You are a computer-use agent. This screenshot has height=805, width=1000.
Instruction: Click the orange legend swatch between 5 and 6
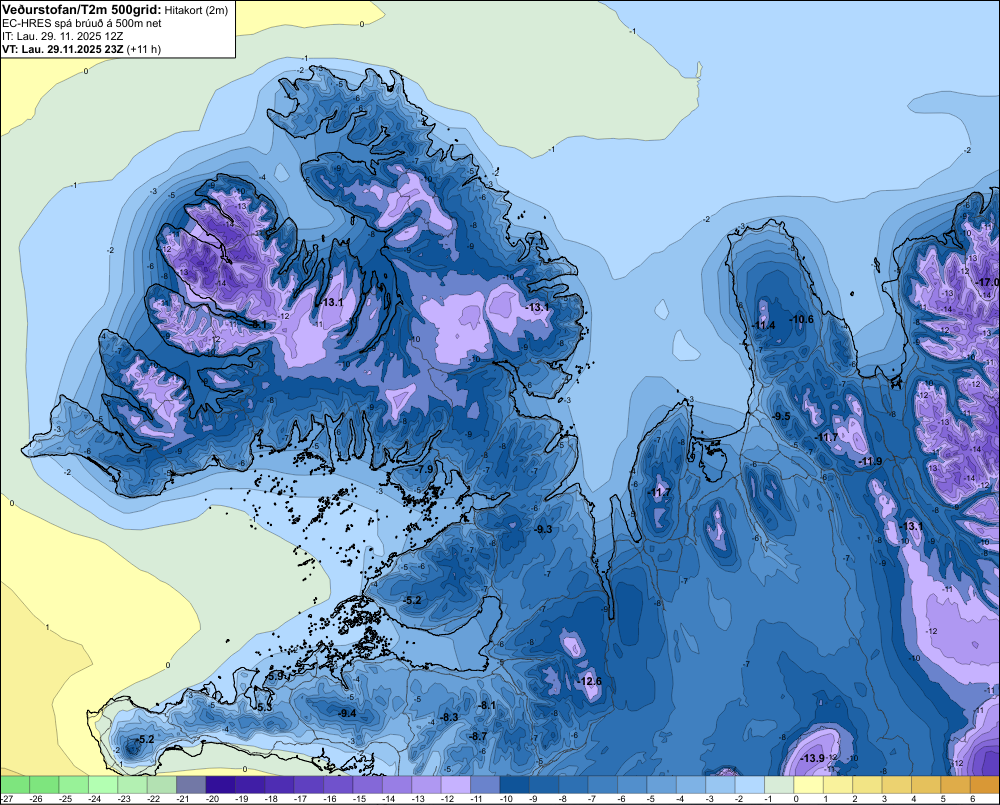click(x=953, y=784)
